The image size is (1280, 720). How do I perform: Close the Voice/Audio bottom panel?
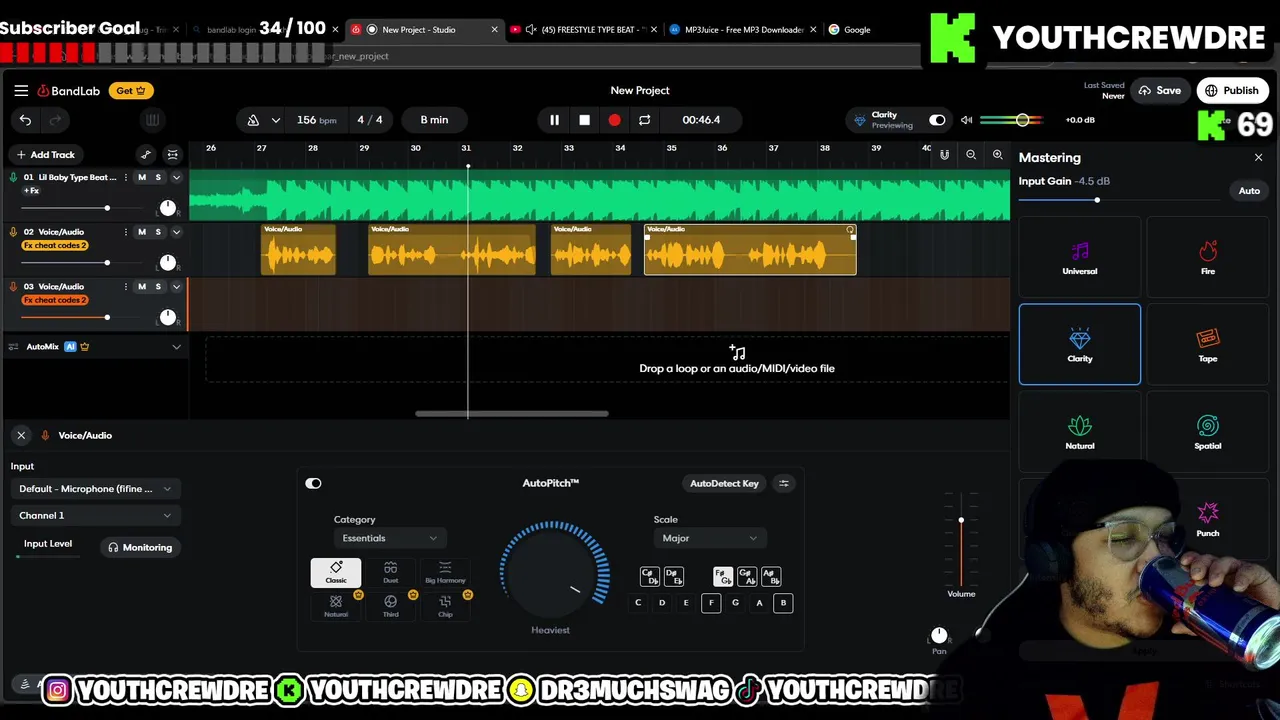pos(21,436)
